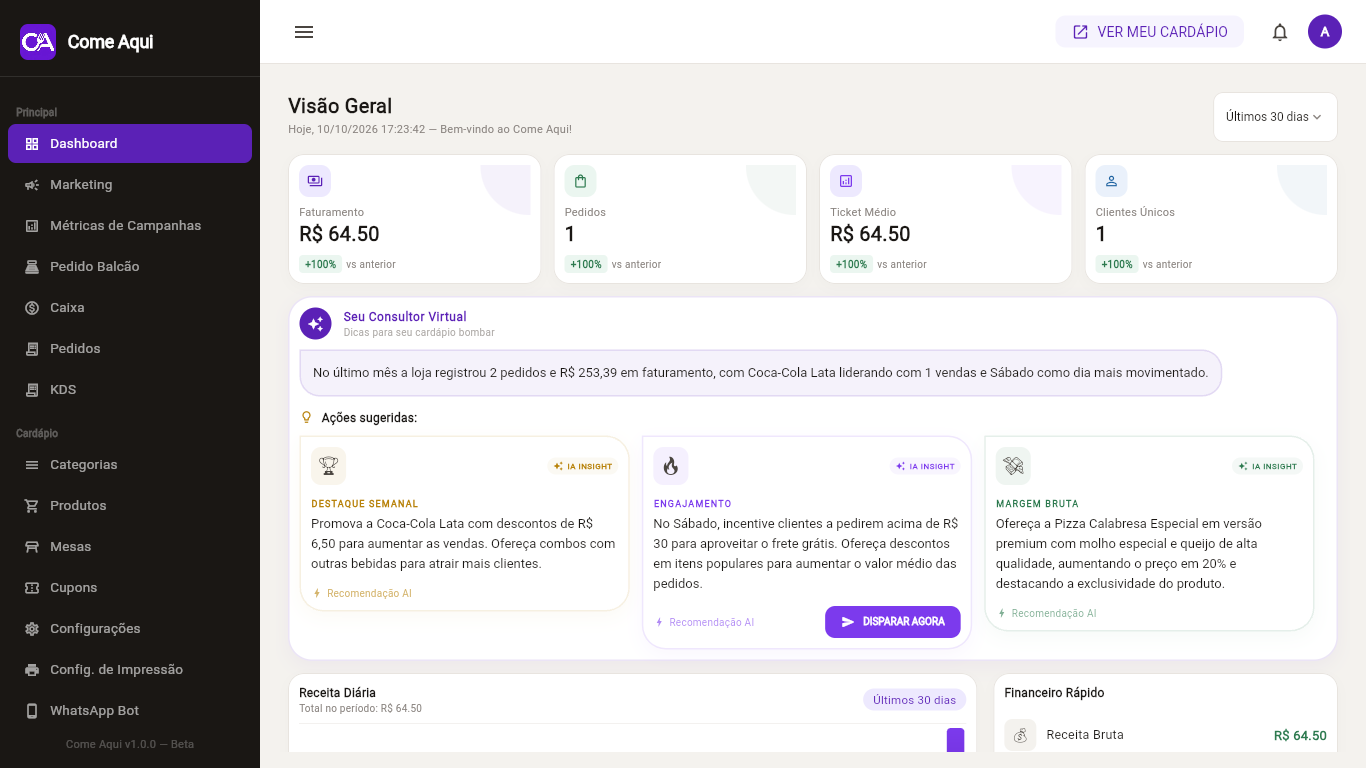
Task: Open Marketing section
Action: pos(130,184)
